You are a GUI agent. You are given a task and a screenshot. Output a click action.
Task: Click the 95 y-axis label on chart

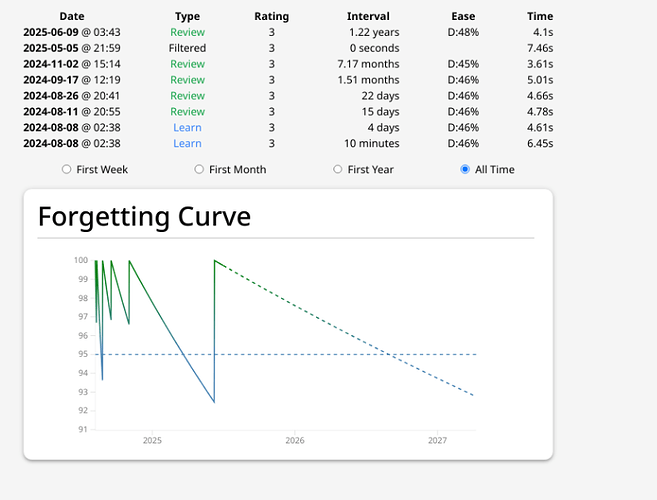83,354
